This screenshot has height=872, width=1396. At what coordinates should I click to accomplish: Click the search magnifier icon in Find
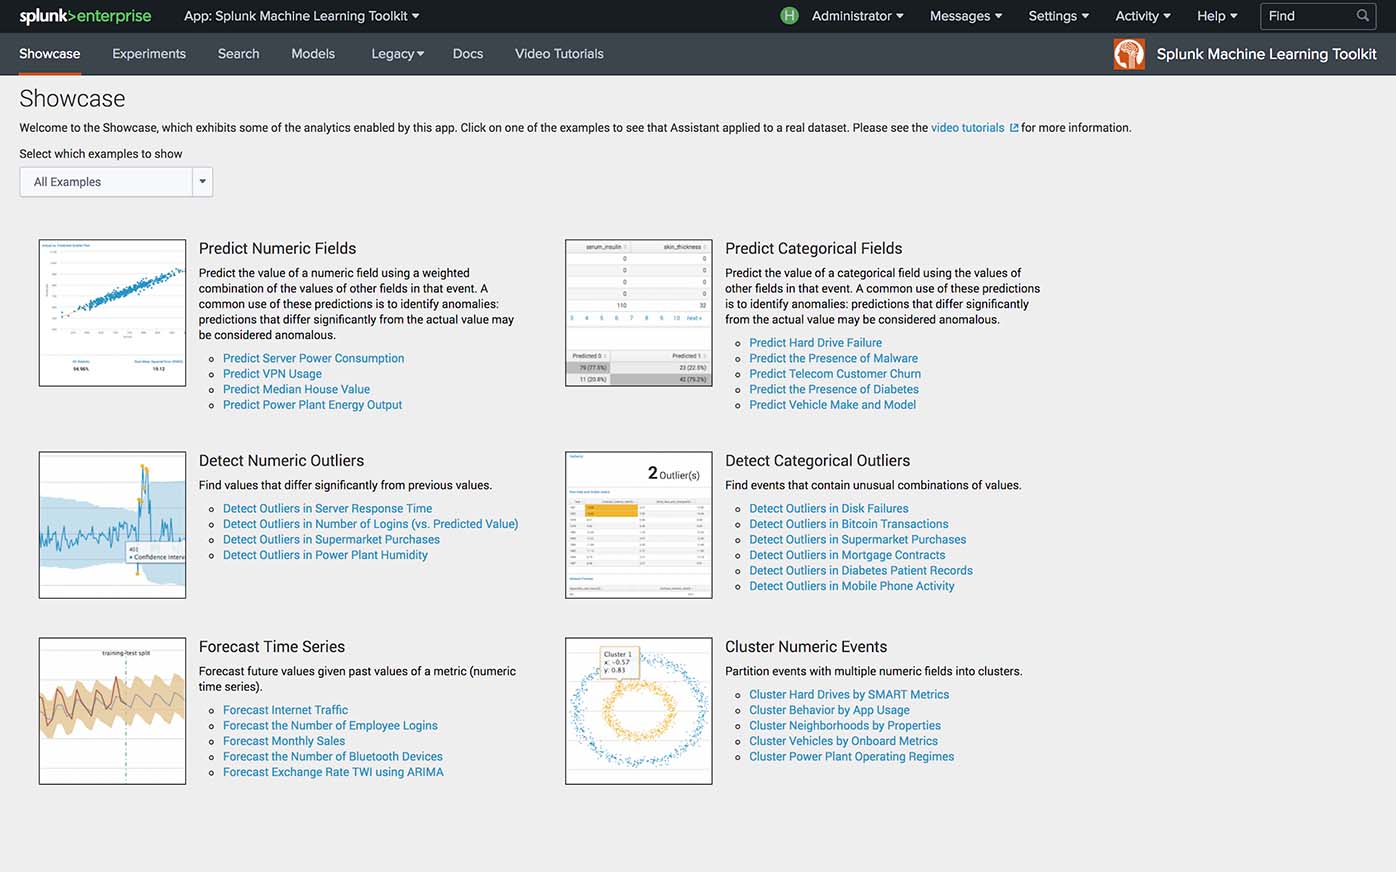coord(1362,16)
